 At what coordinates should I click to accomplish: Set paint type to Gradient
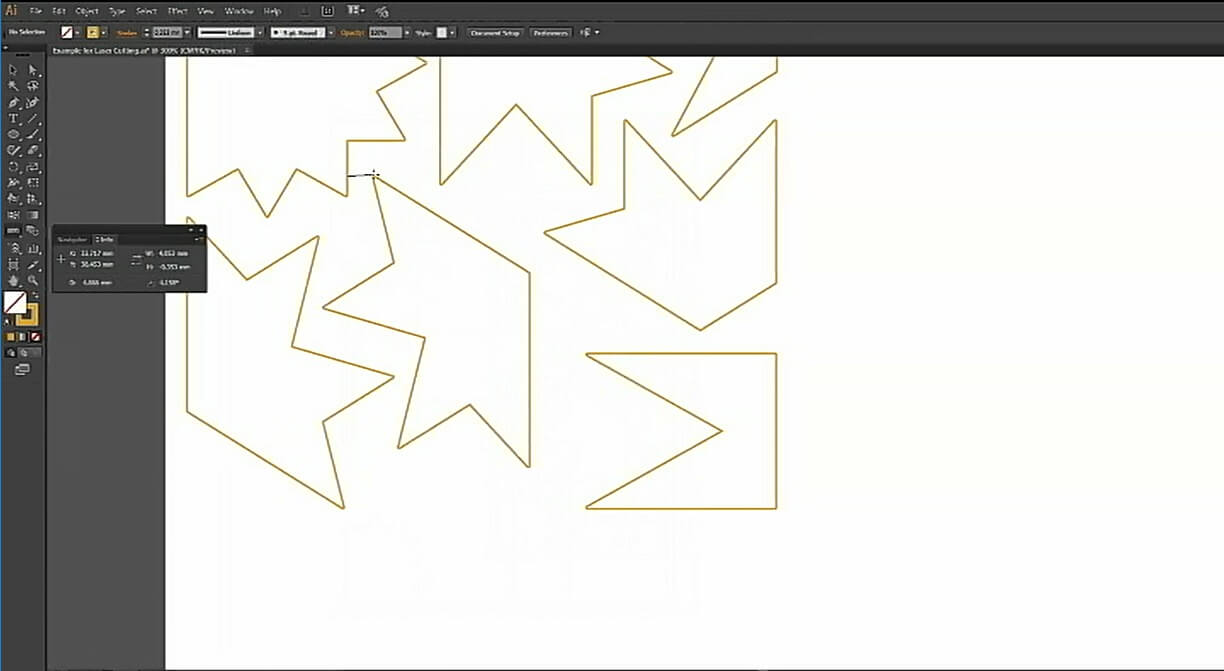(x=21, y=337)
